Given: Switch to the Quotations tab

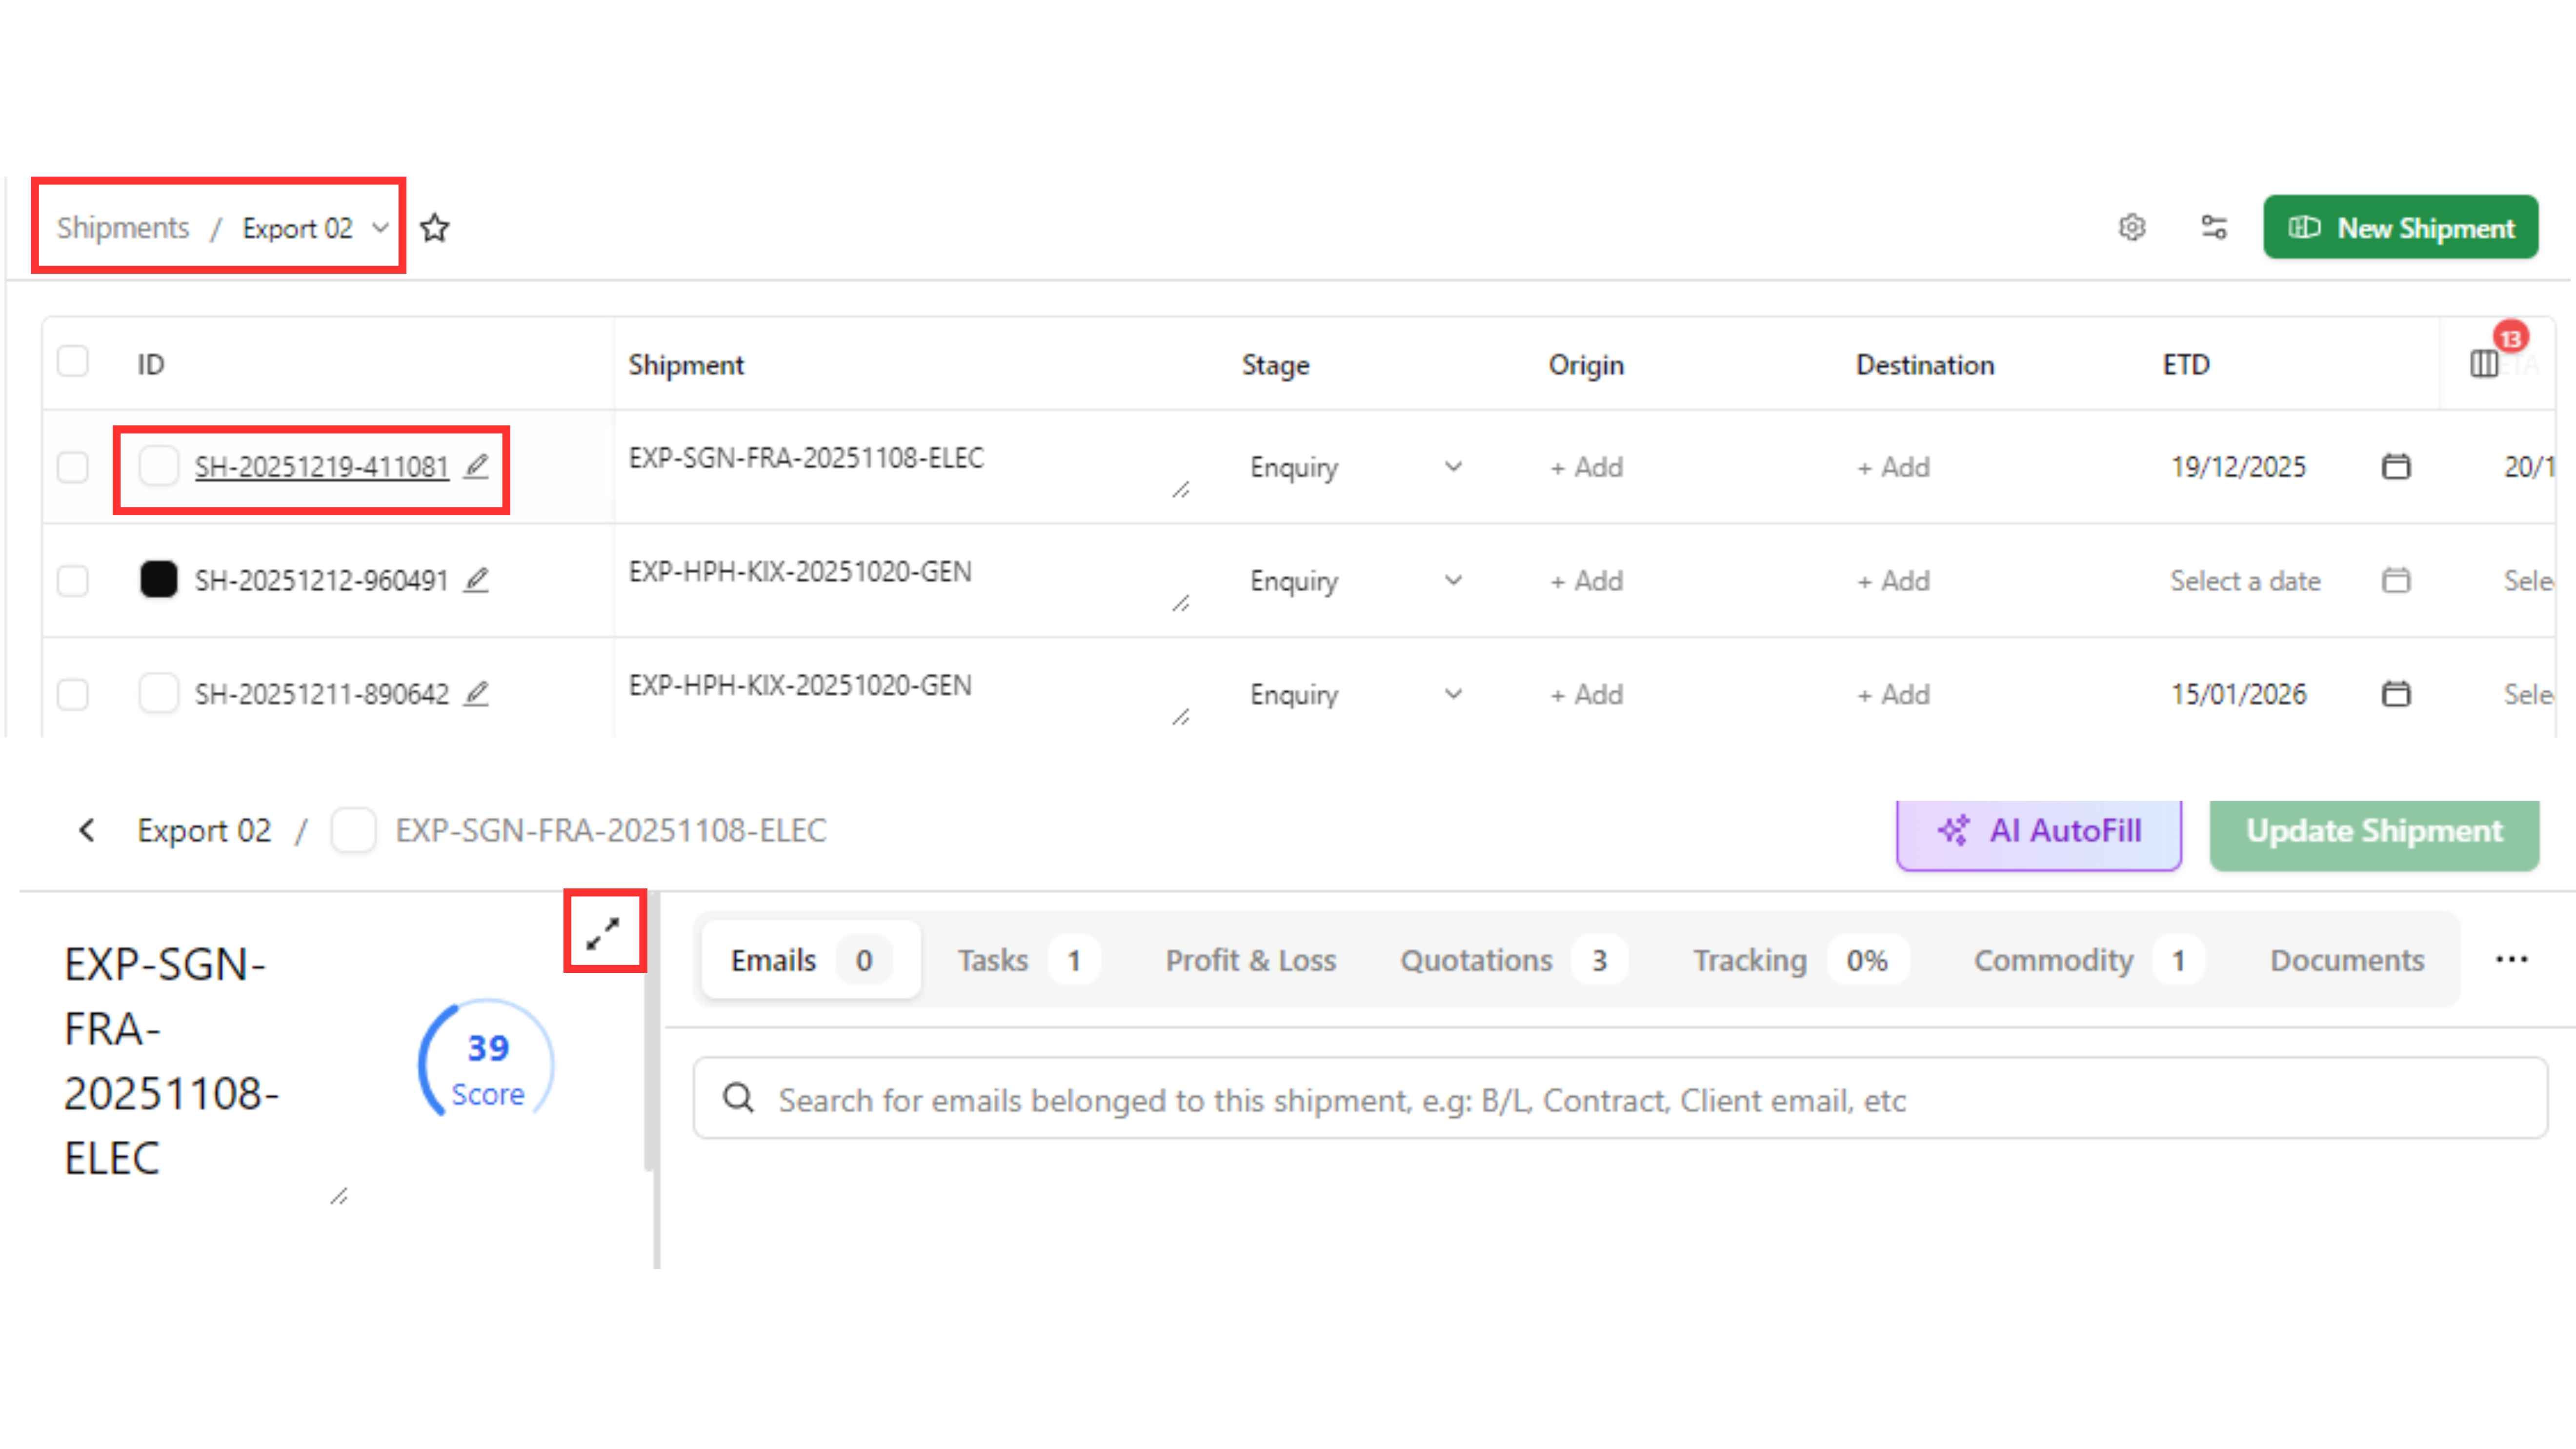Looking at the screenshot, I should coord(1476,960).
